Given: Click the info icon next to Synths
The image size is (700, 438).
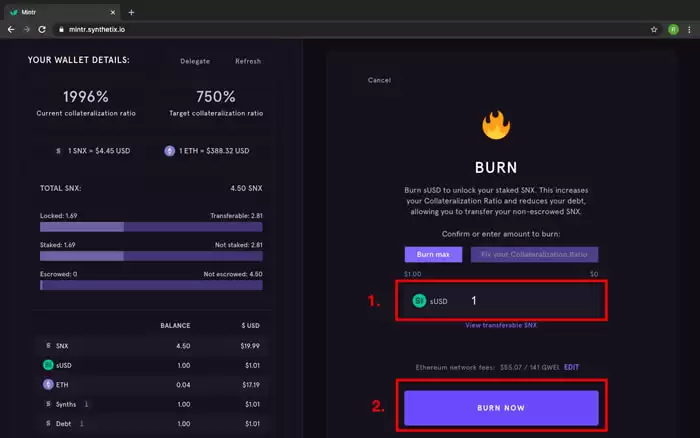Looking at the screenshot, I should click(86, 403).
